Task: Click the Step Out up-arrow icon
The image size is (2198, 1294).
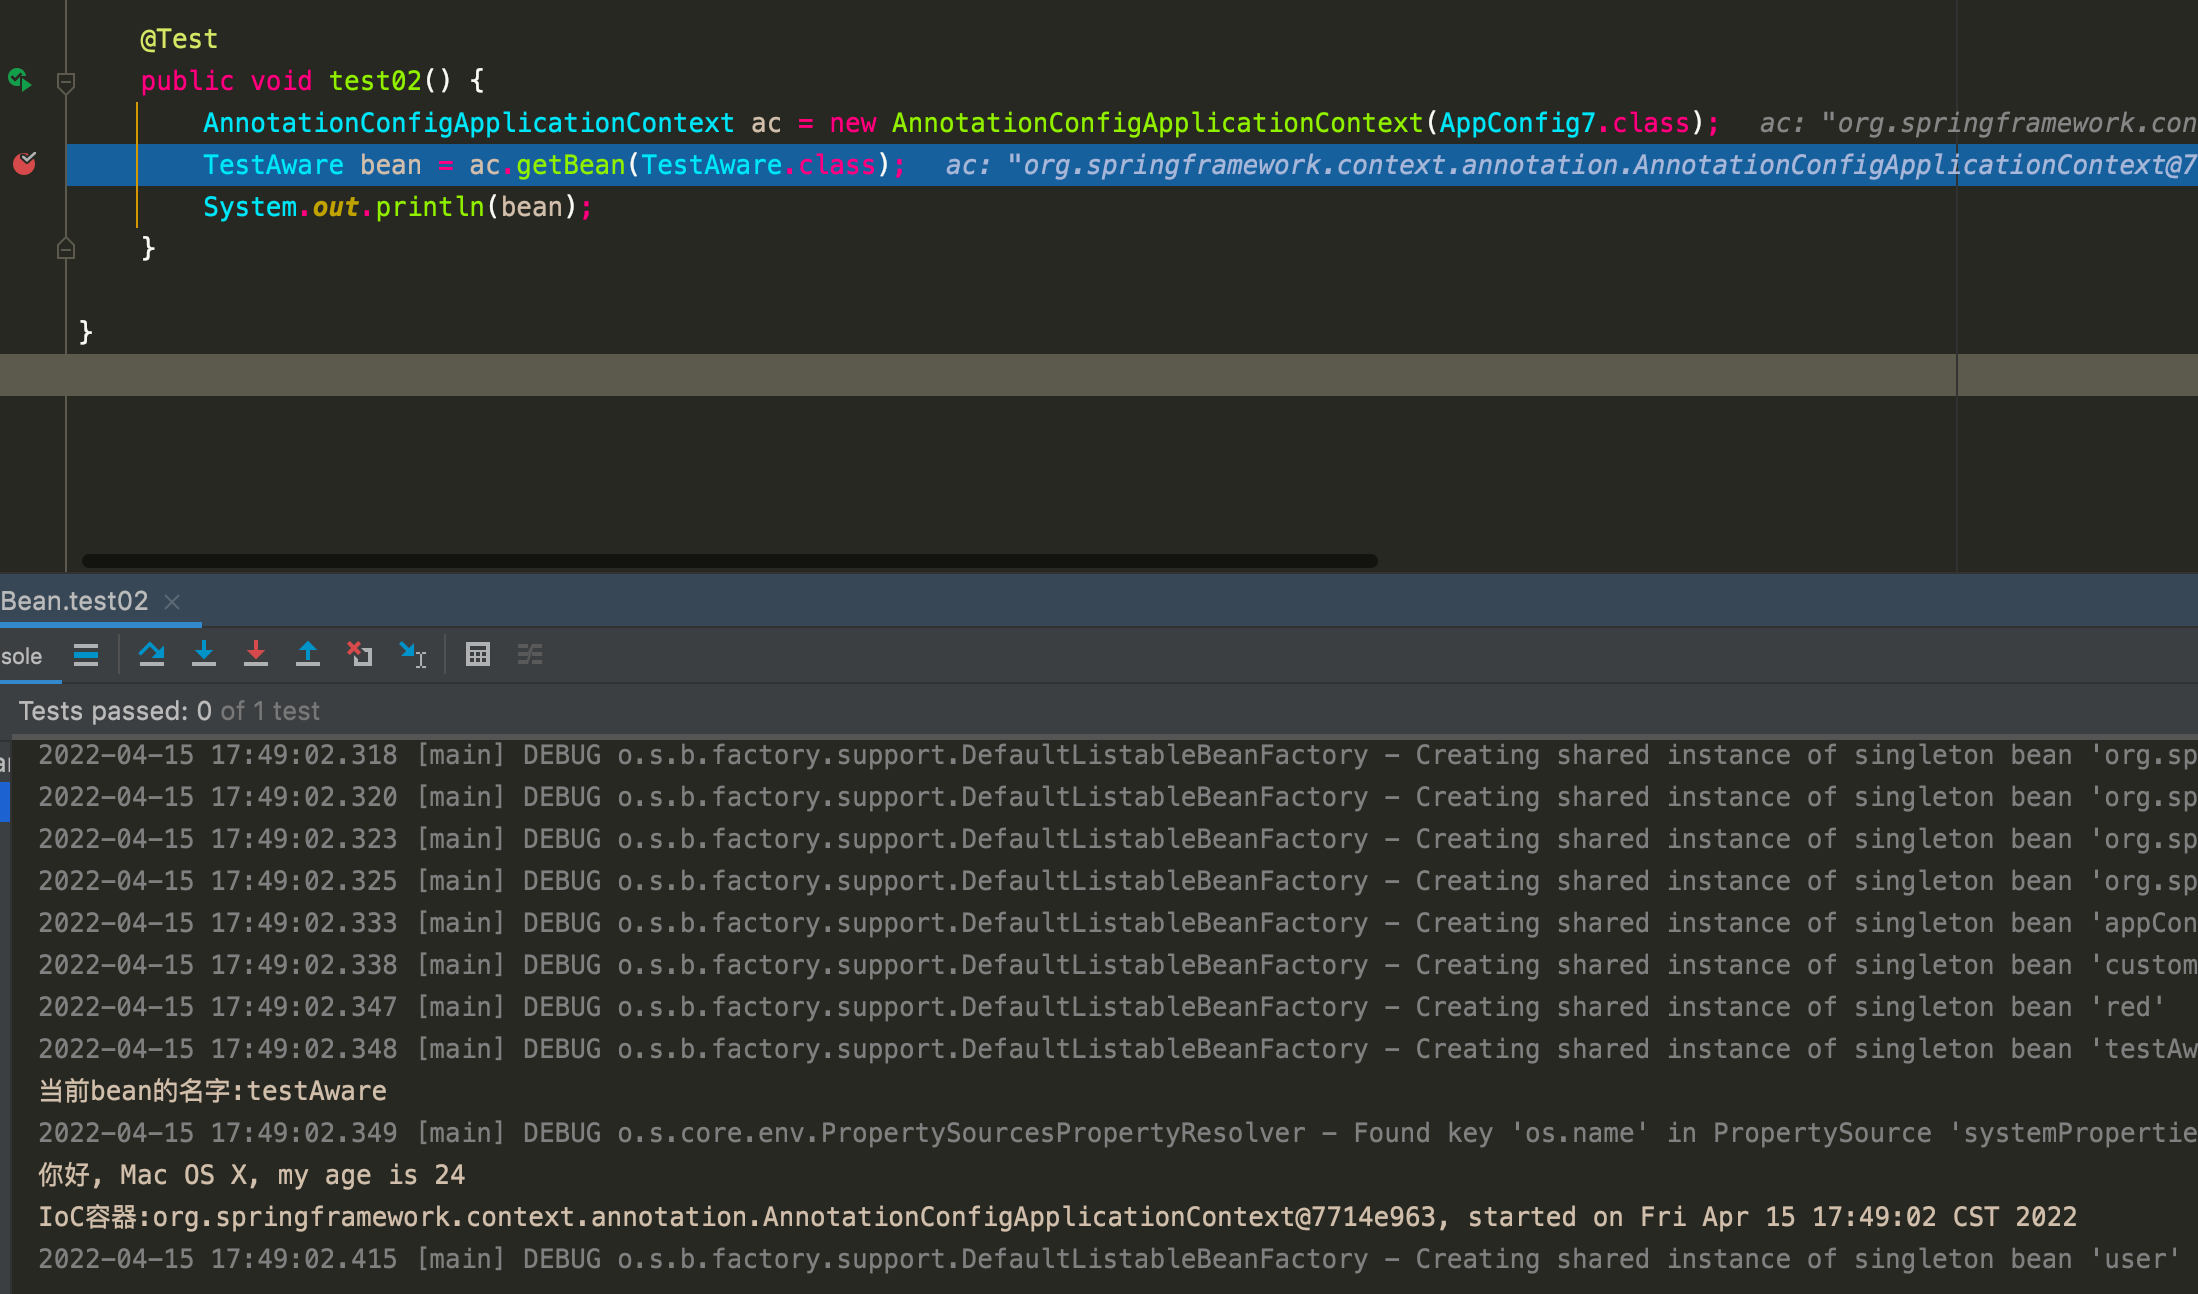Action: tap(308, 655)
